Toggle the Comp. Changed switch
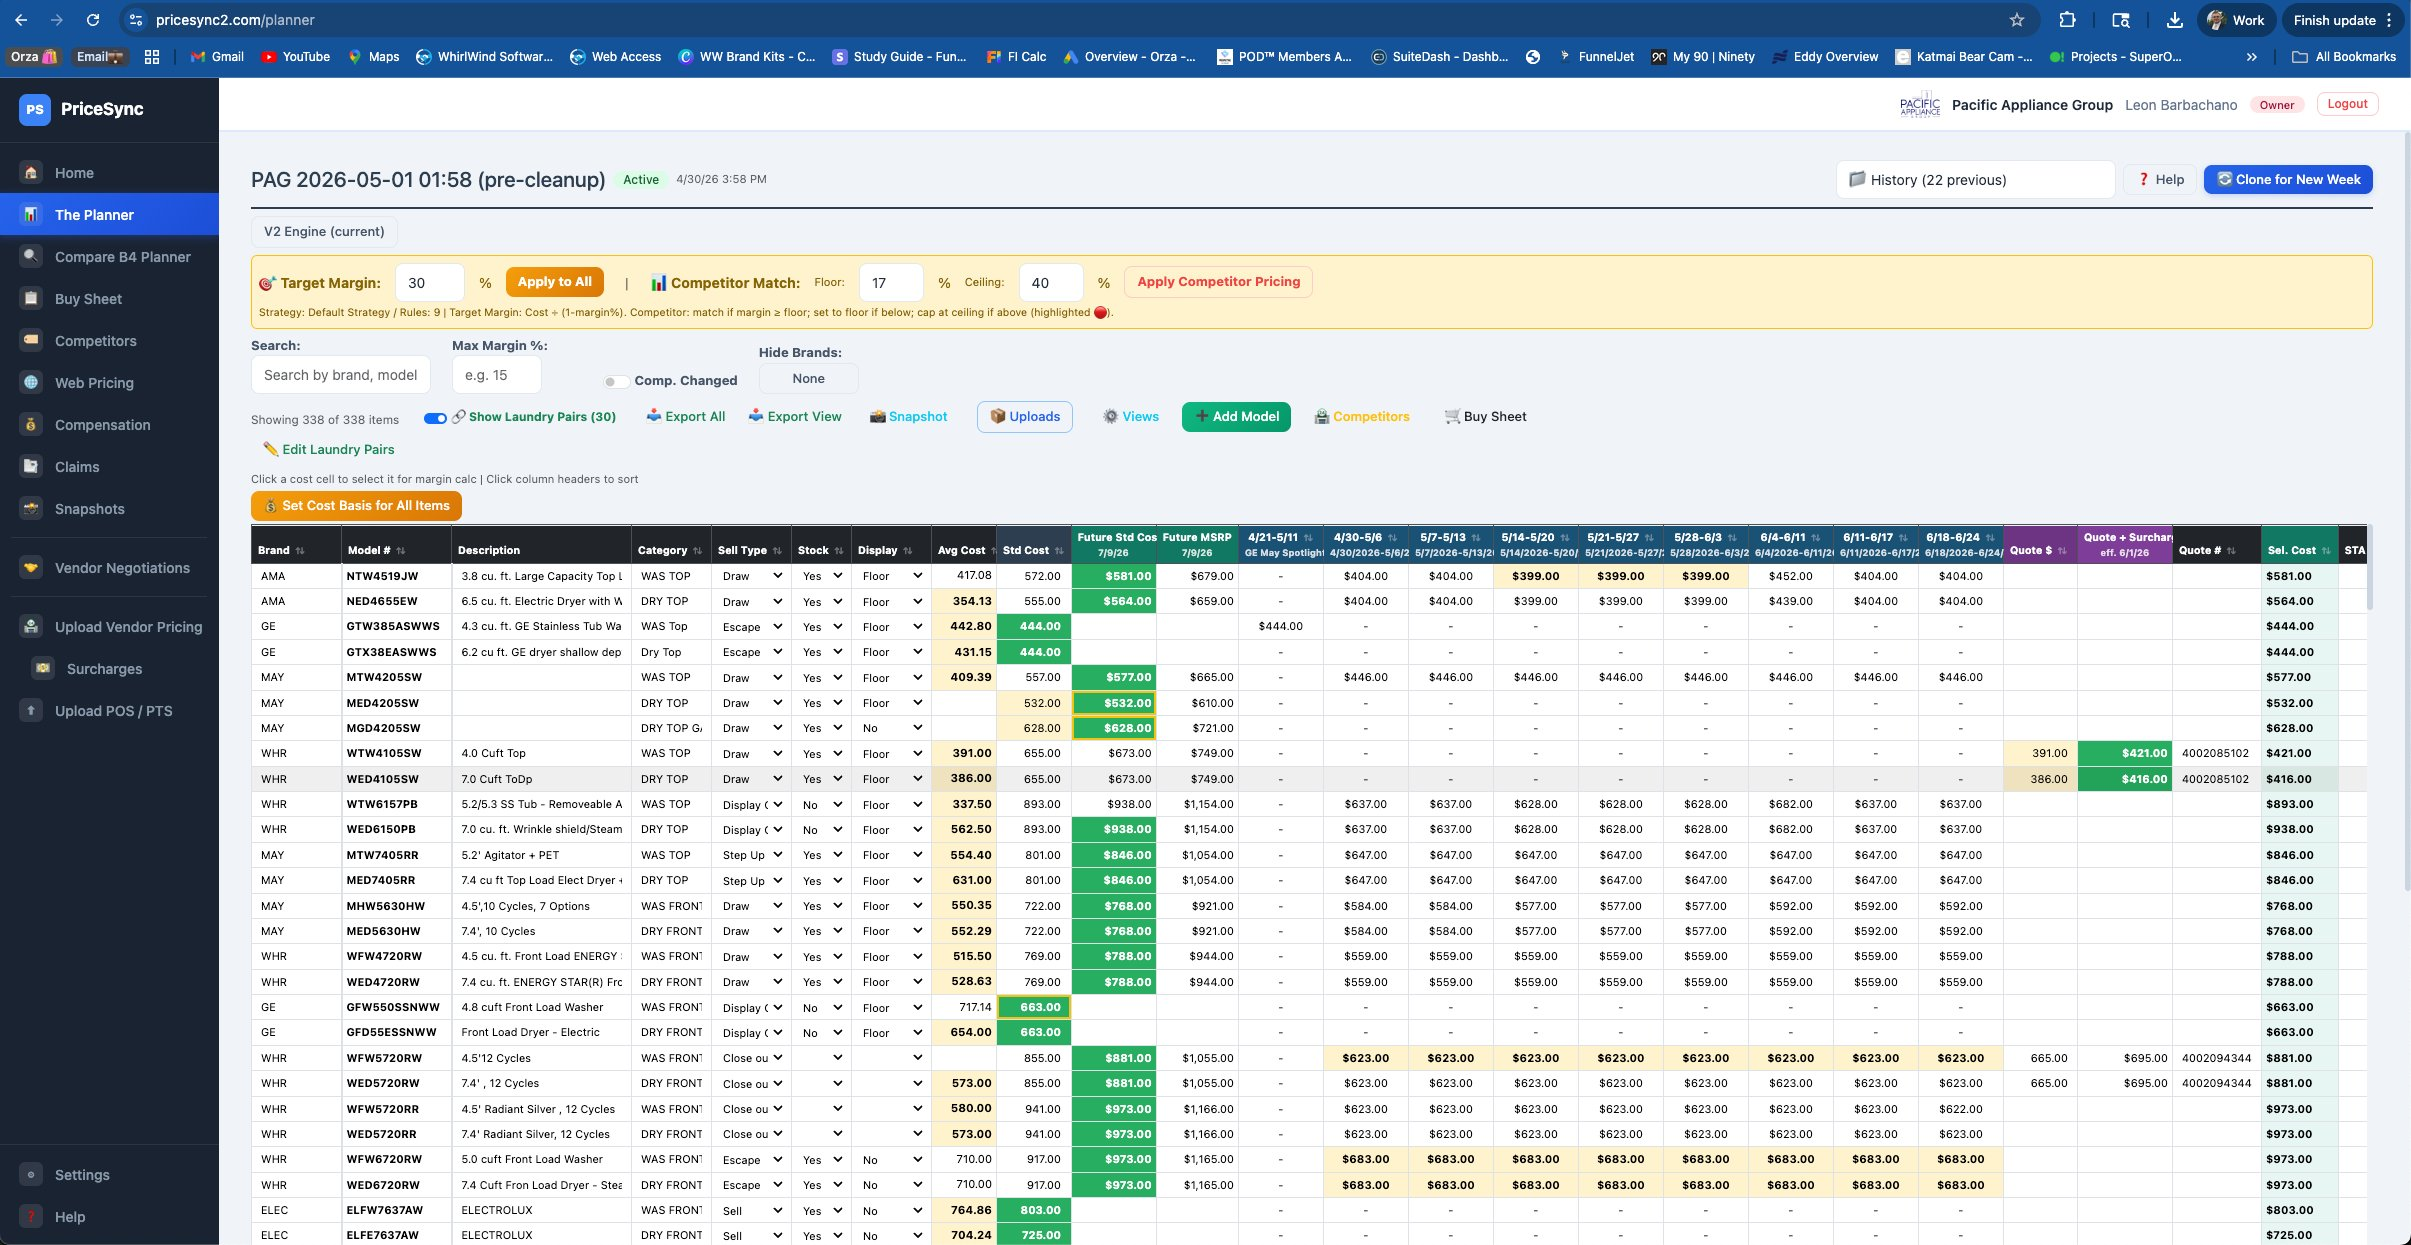Screen dimensions: 2411x1245 click(616, 381)
